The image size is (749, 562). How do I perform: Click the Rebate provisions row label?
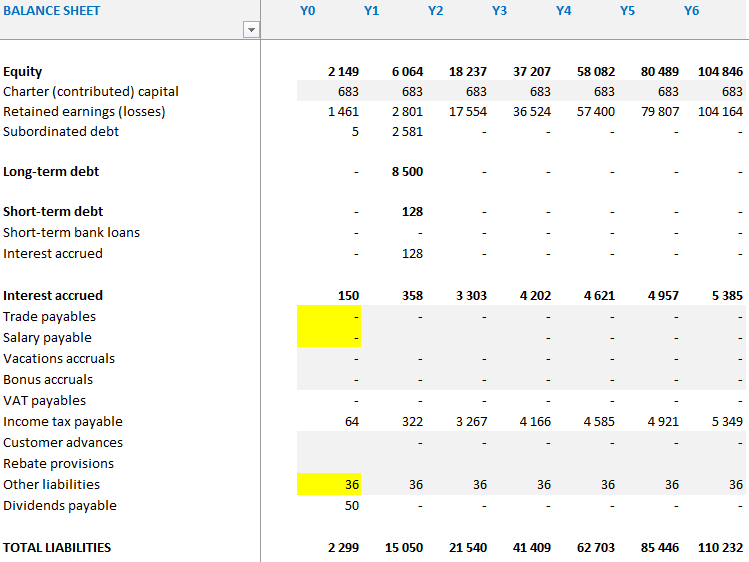coord(58,464)
